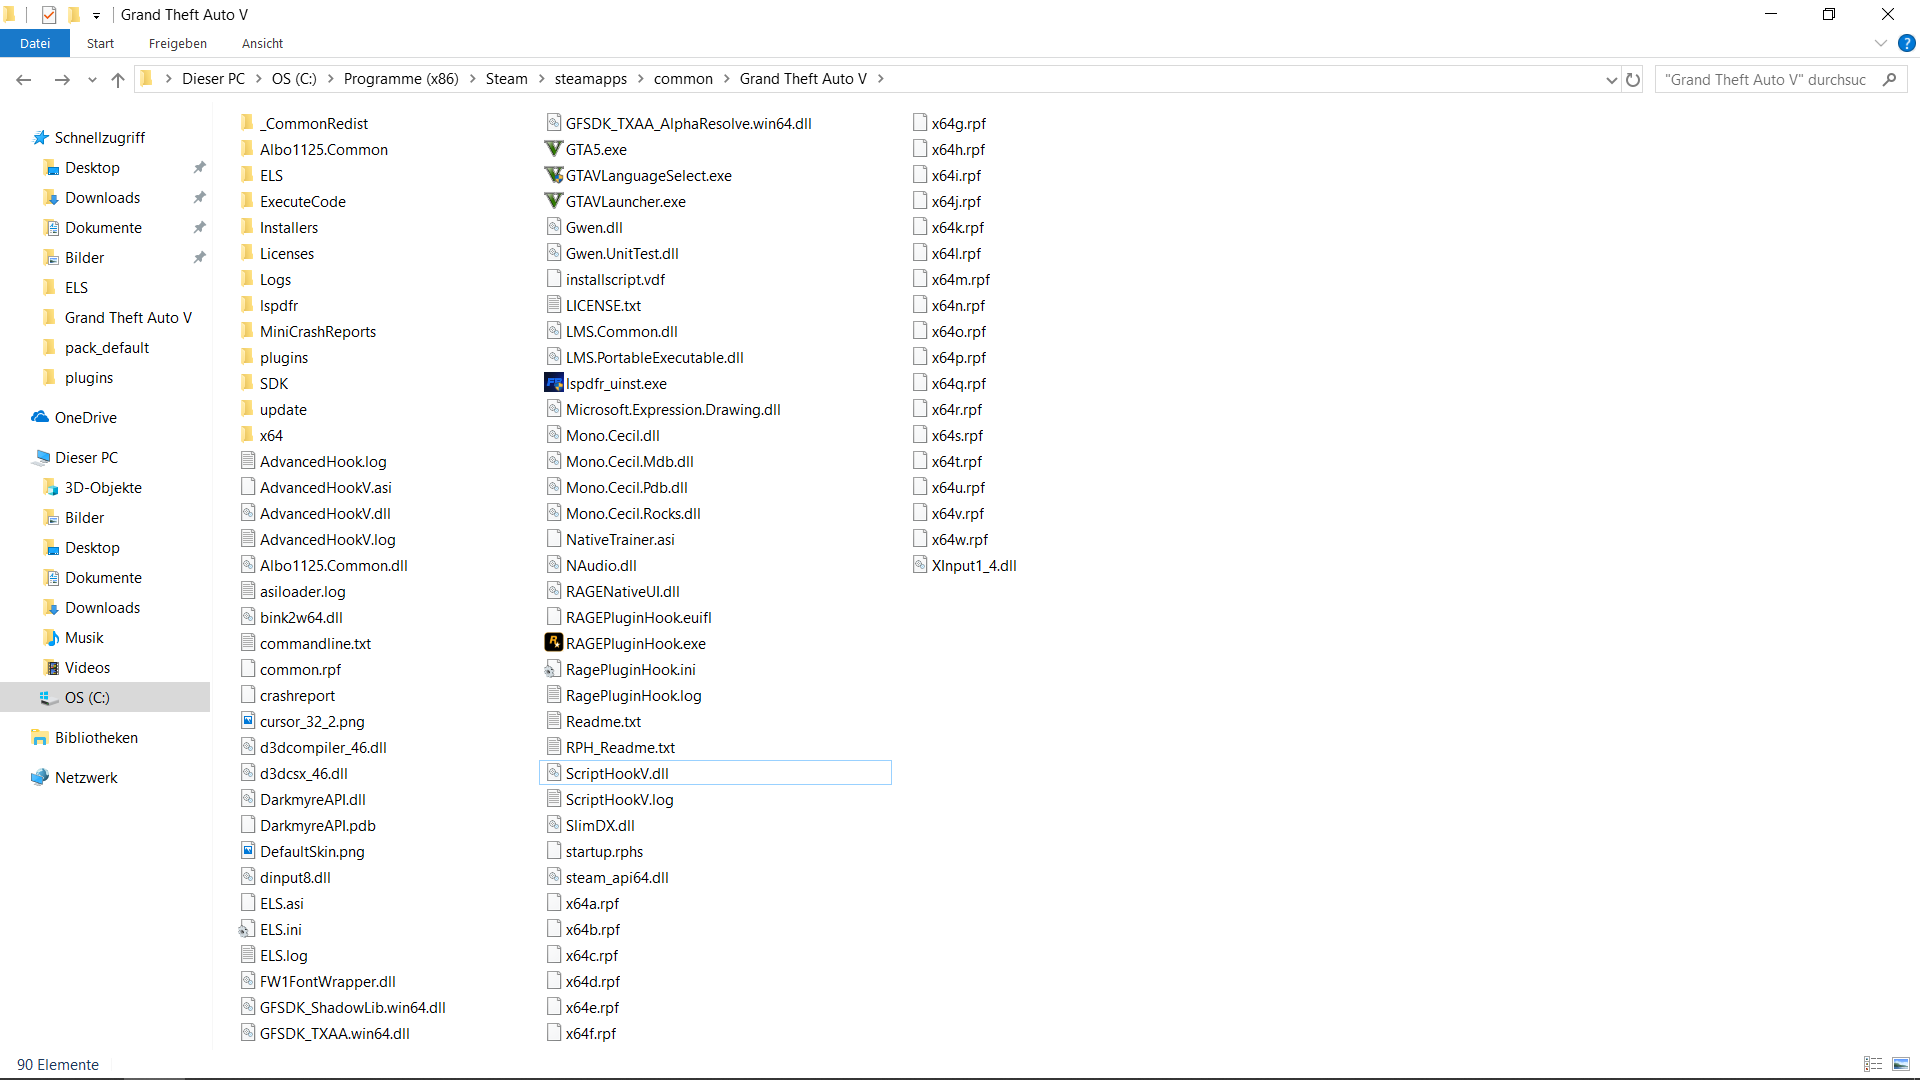The width and height of the screenshot is (1920, 1080).
Task: Click the search field for Grand Theft Auto V
Action: [1766, 79]
